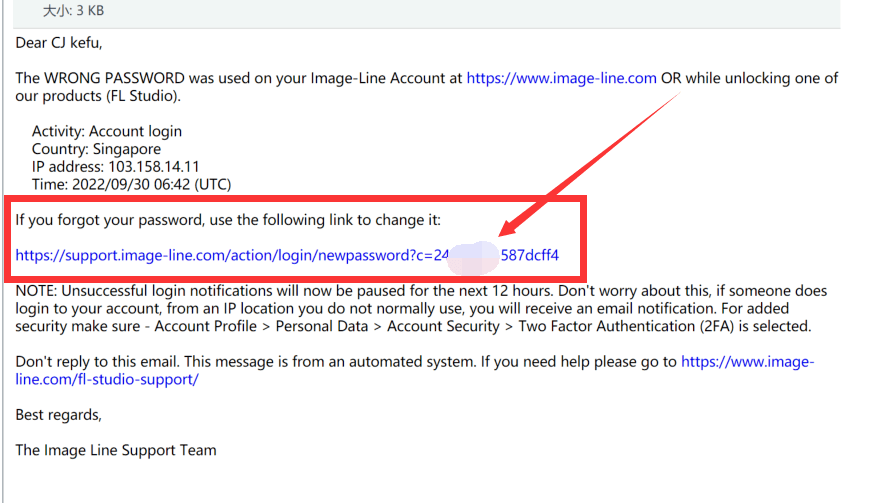Click 'IP address: 103.158.14.11' line
Screen dimensions: 894x503
116,167
